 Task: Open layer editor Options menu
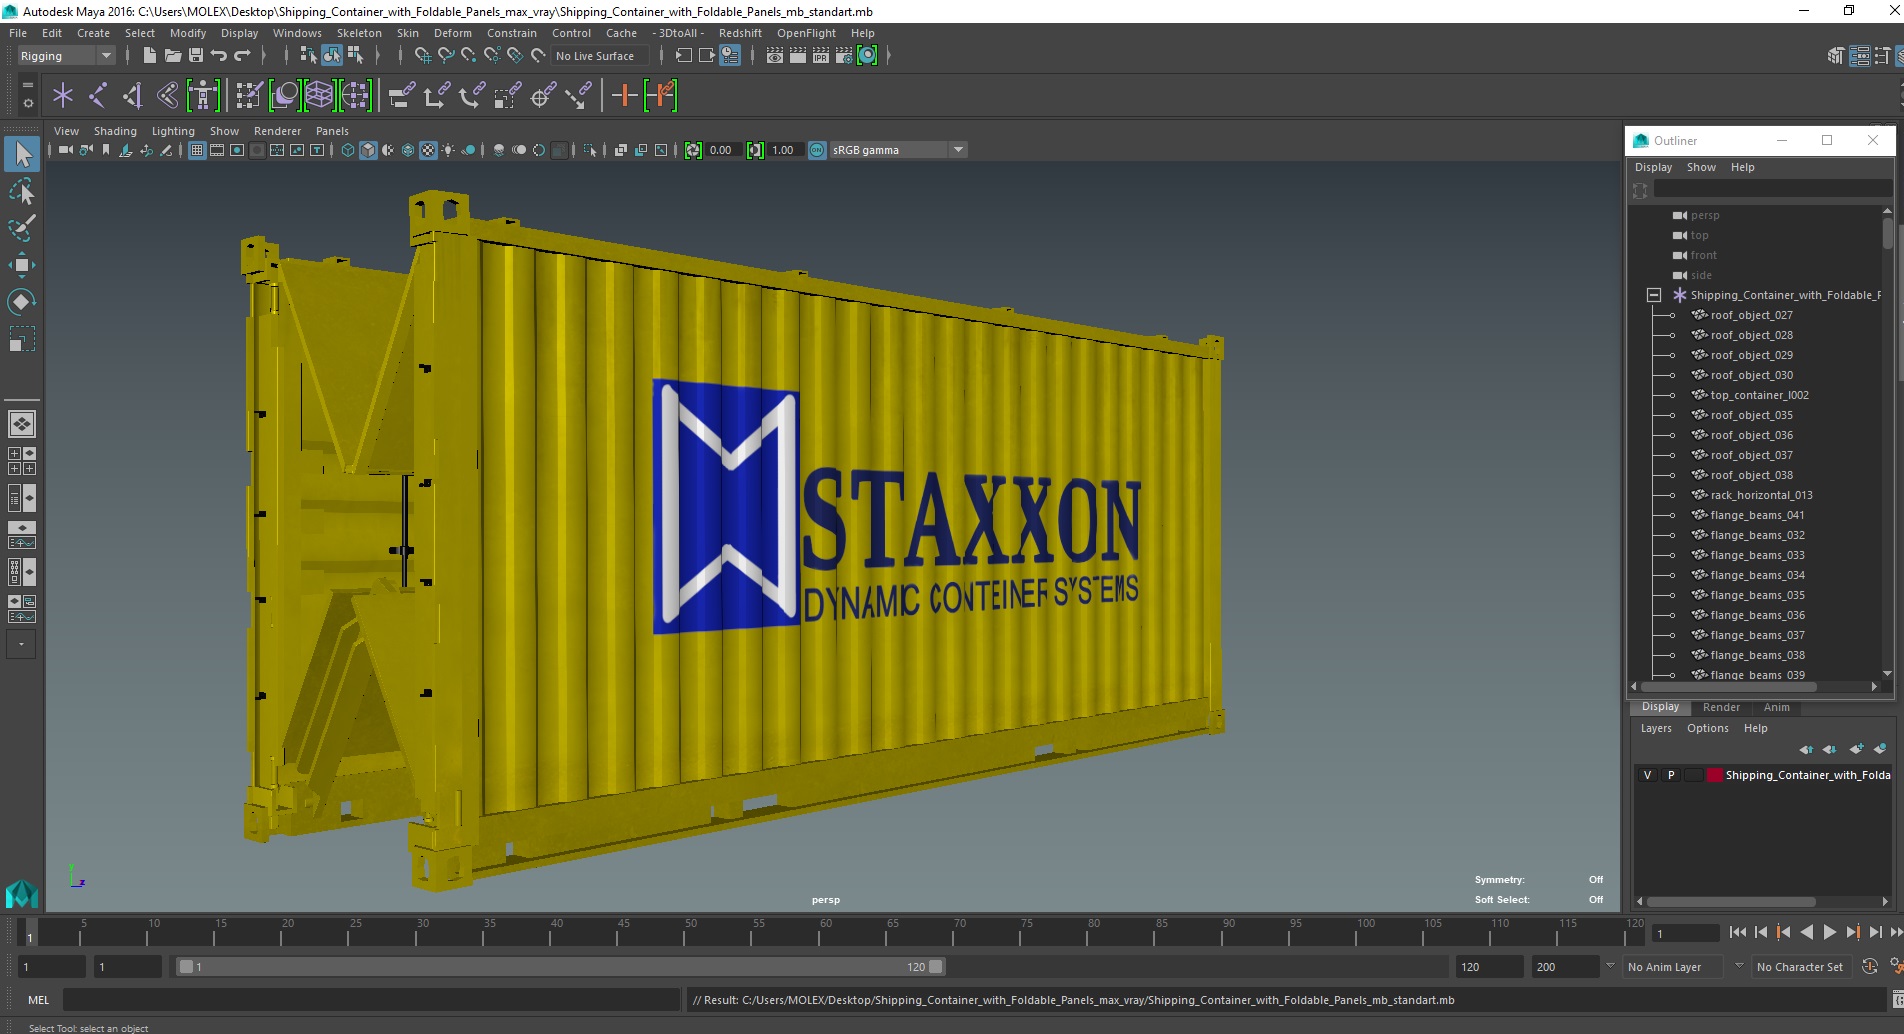[x=1707, y=728]
